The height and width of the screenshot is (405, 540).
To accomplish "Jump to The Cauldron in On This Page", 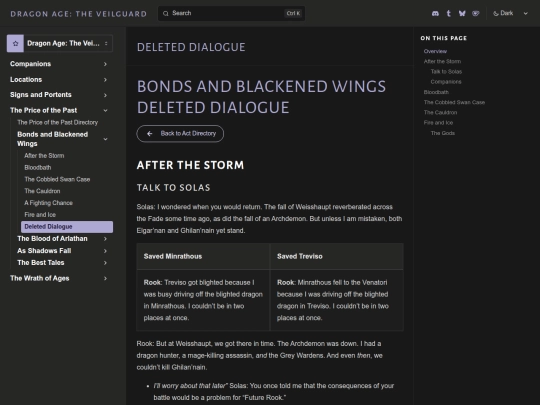I will [440, 112].
